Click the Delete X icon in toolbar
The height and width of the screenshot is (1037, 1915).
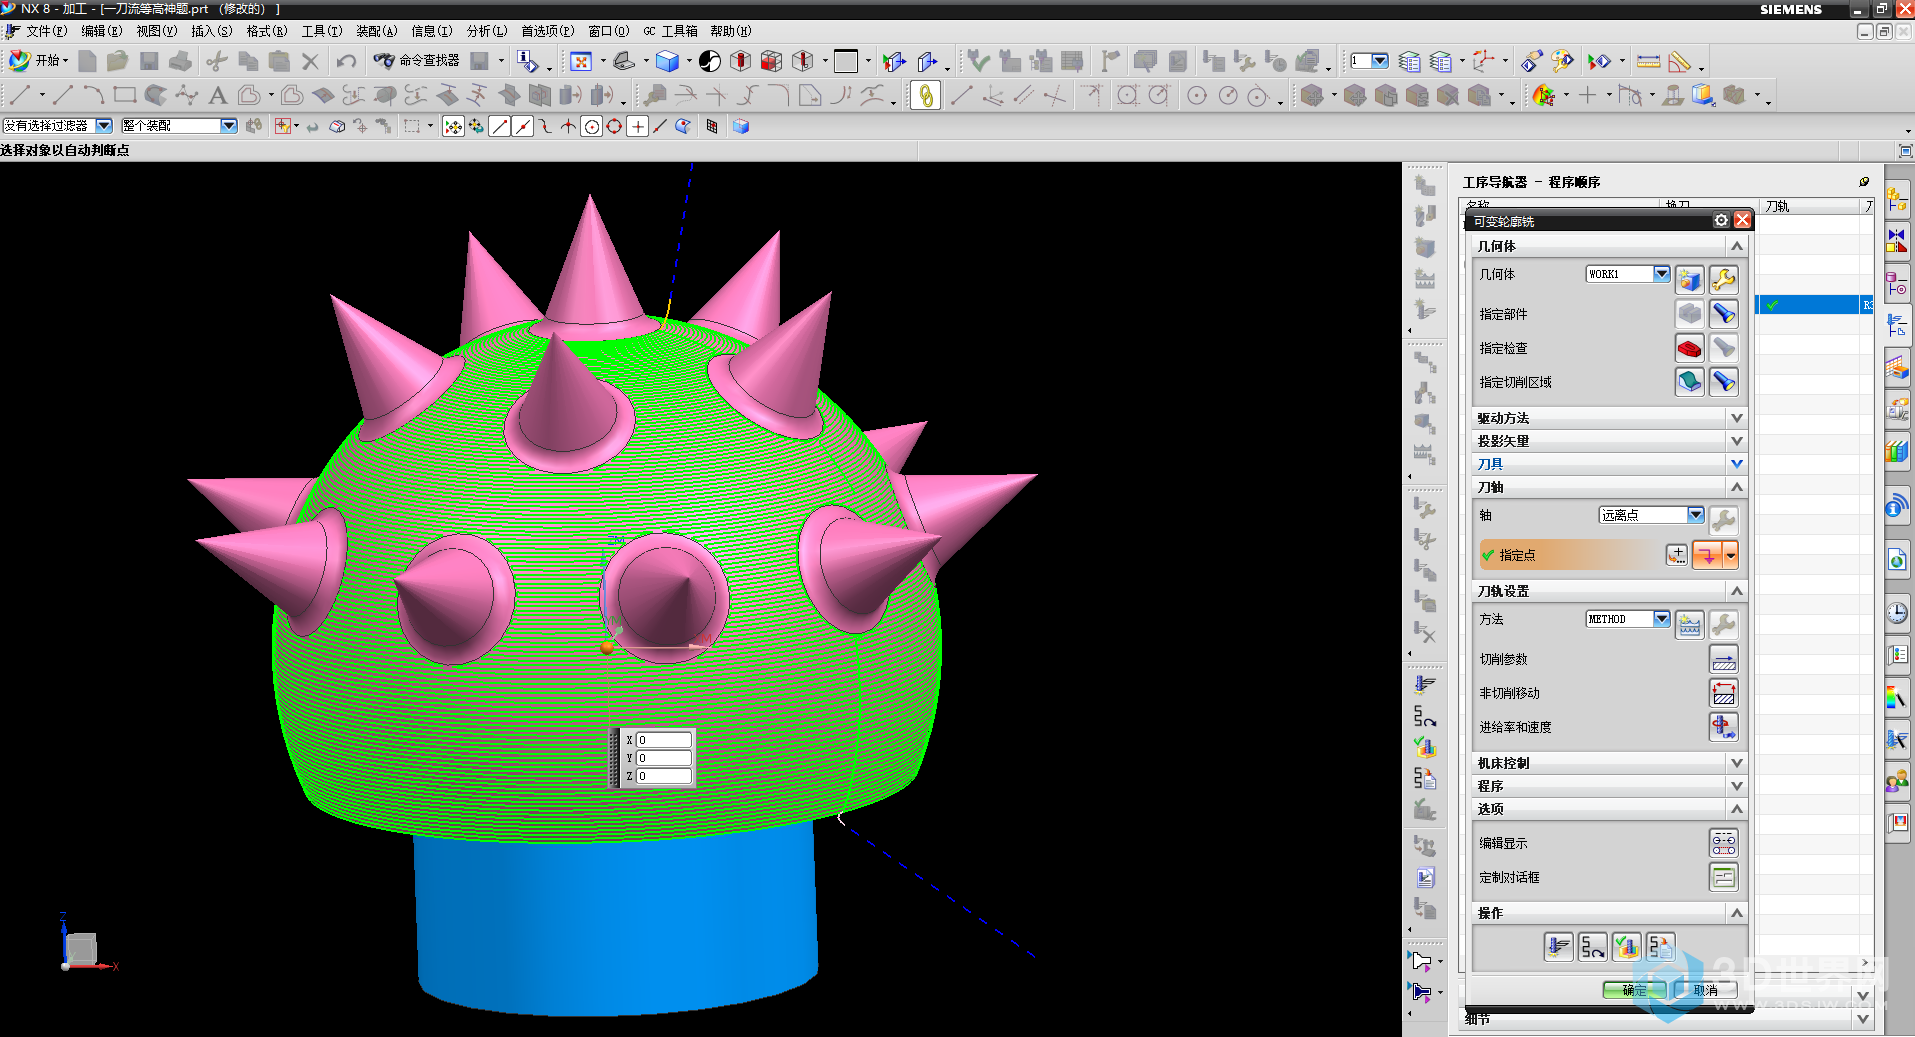pyautogui.click(x=310, y=61)
